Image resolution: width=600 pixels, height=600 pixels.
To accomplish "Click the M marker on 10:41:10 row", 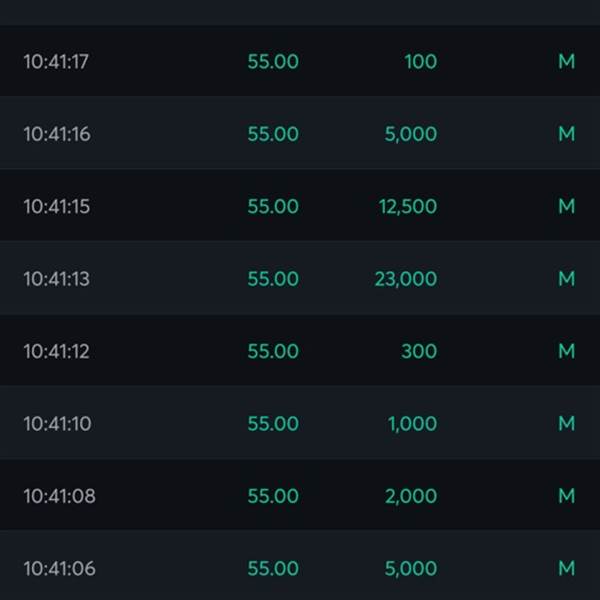I will tap(566, 423).
